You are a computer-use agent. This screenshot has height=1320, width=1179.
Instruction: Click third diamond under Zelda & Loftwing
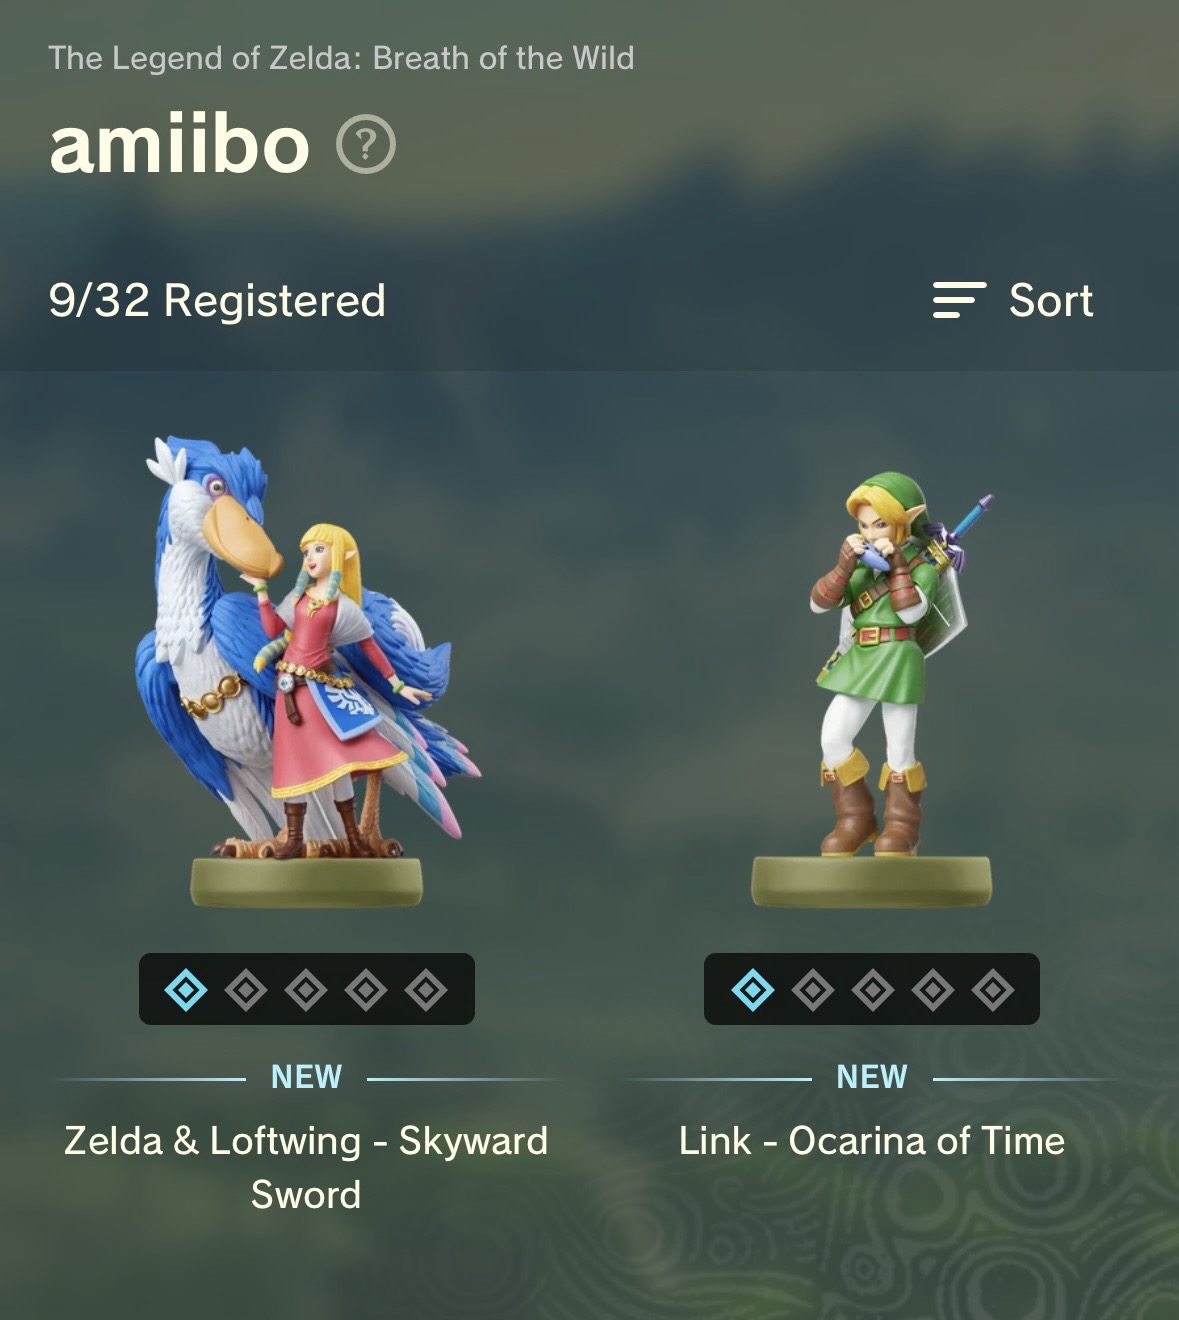coord(306,990)
